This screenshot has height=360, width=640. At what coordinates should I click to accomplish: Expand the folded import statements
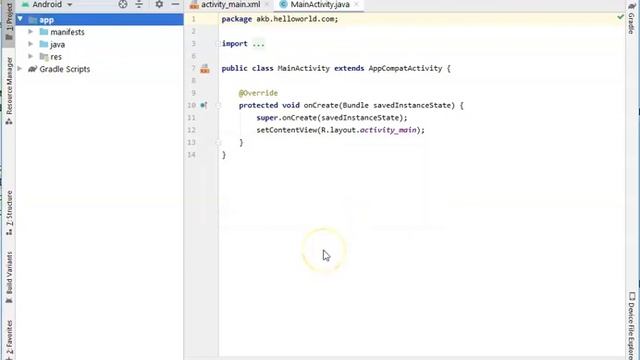pos(218,44)
